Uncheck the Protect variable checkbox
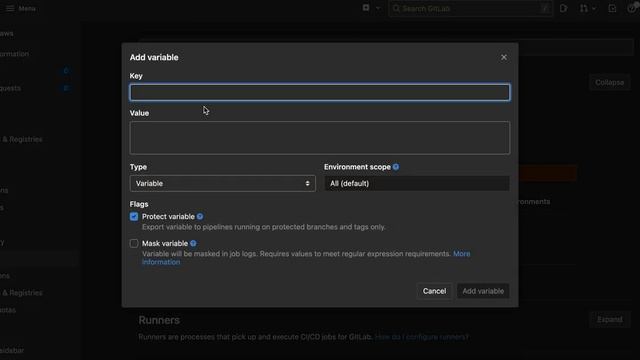Image resolution: width=640 pixels, height=360 pixels. point(134,217)
